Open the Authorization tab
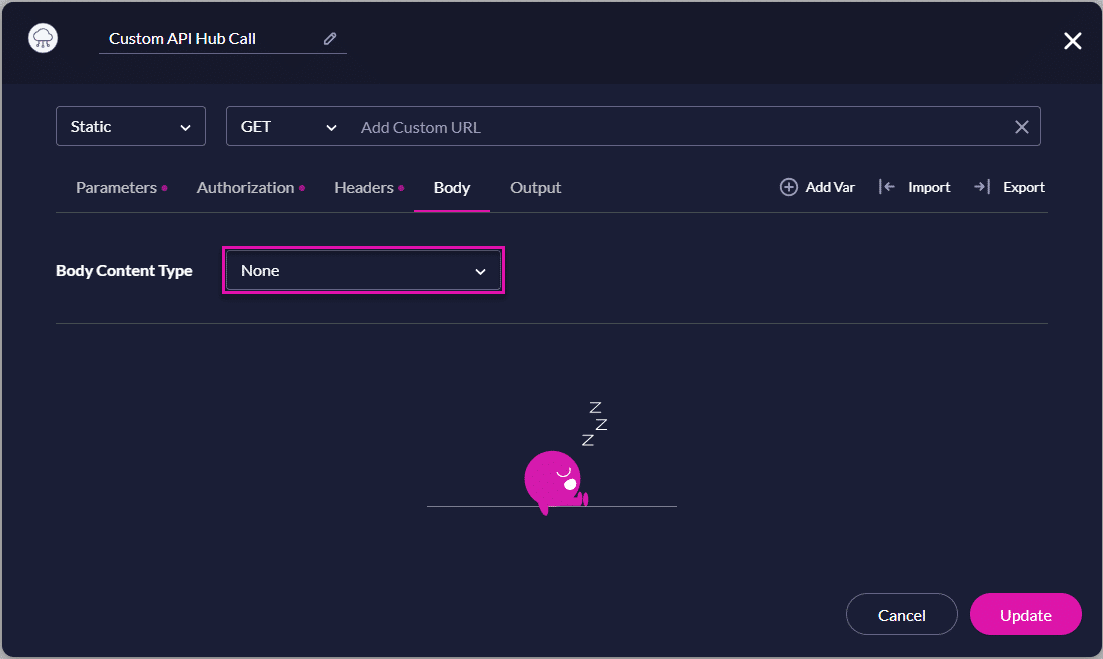 (x=245, y=188)
